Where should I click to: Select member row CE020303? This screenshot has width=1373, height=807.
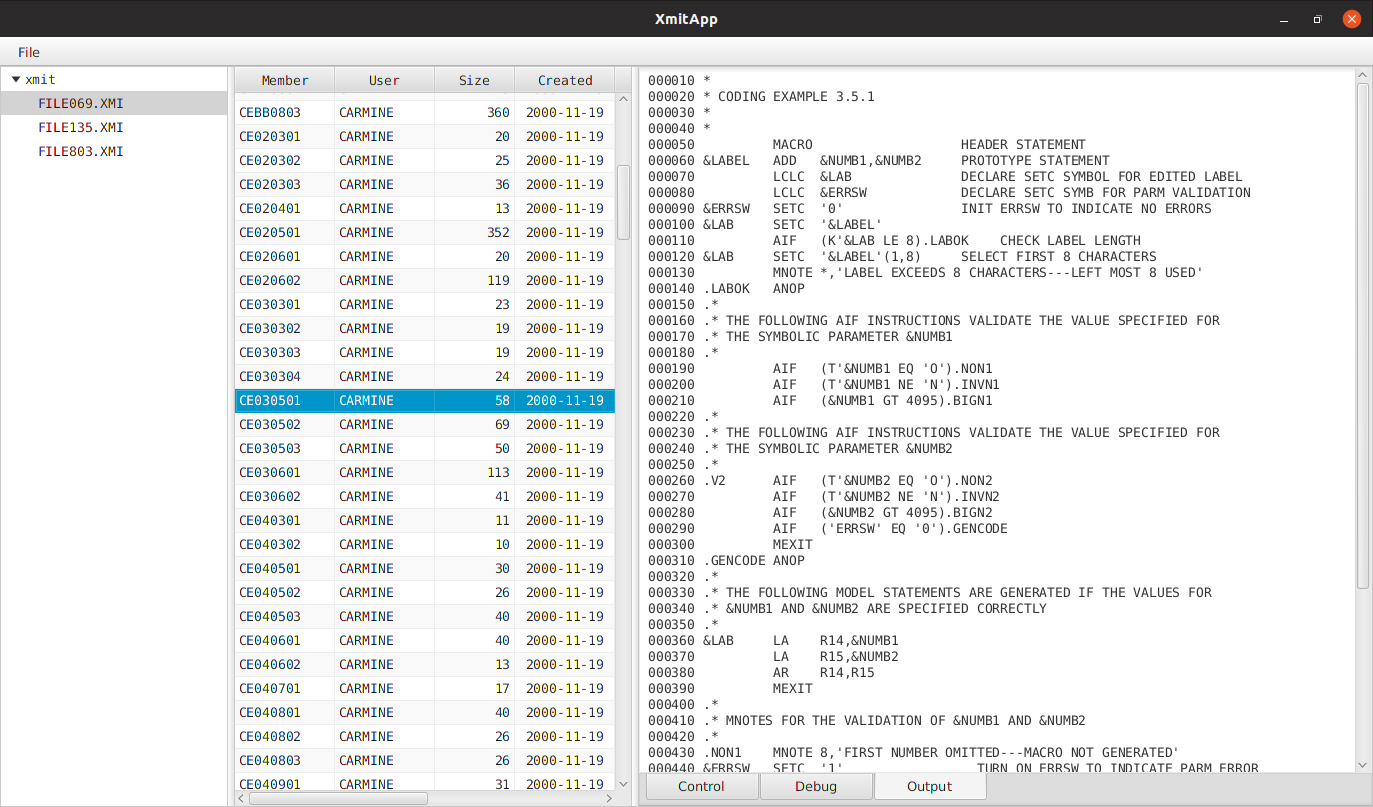[x=425, y=184]
